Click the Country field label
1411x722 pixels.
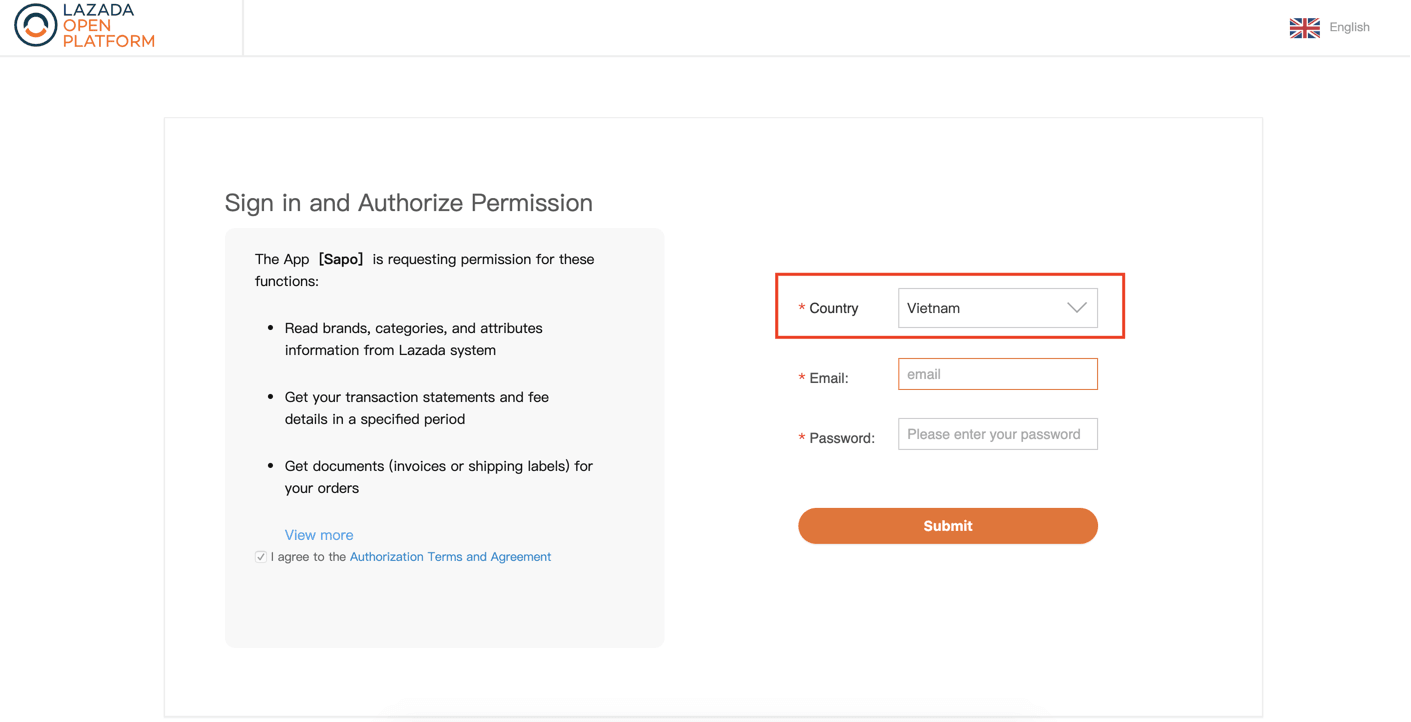833,308
